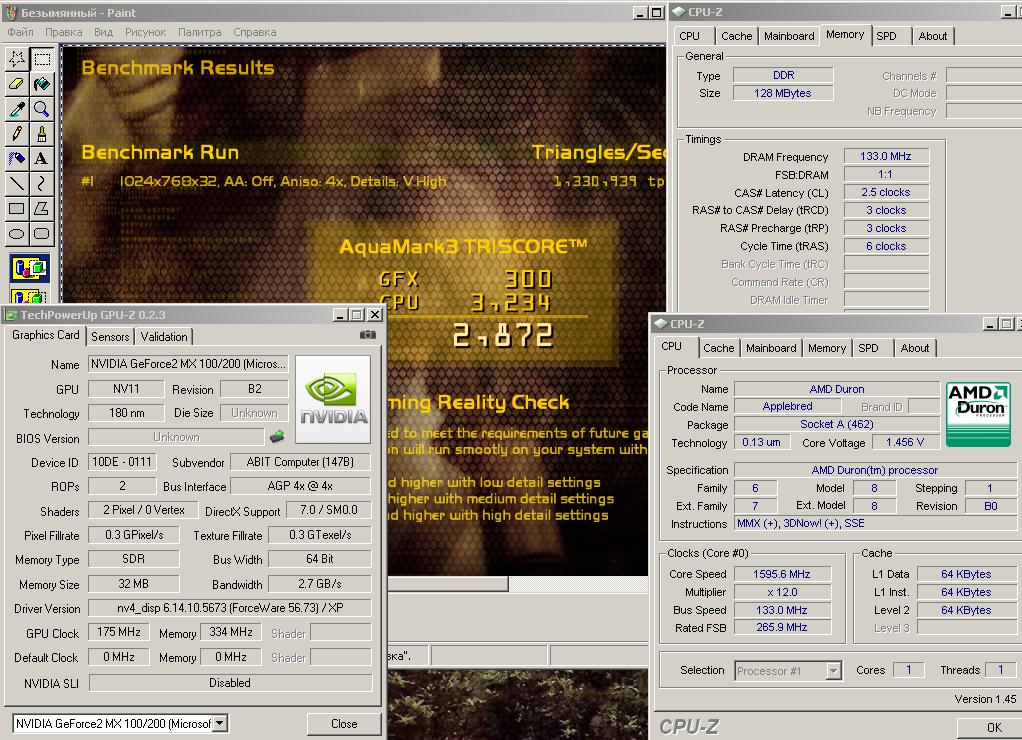Switch to Validation tab in GPU-Z
The width and height of the screenshot is (1022, 740).
click(x=164, y=336)
